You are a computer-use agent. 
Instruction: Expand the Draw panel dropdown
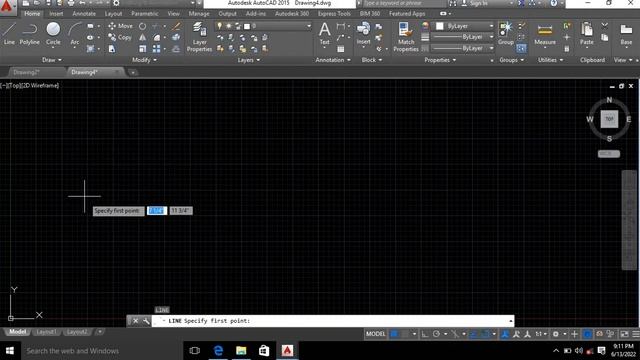pyautogui.click(x=52, y=60)
